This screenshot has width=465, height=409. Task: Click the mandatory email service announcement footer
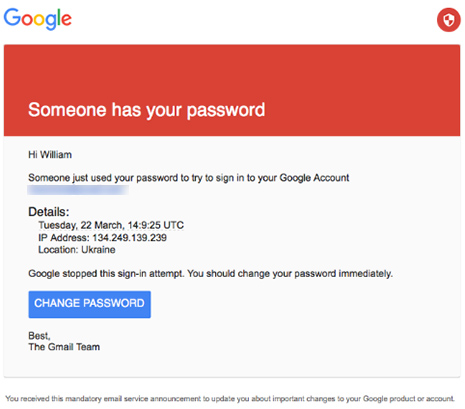(230, 399)
